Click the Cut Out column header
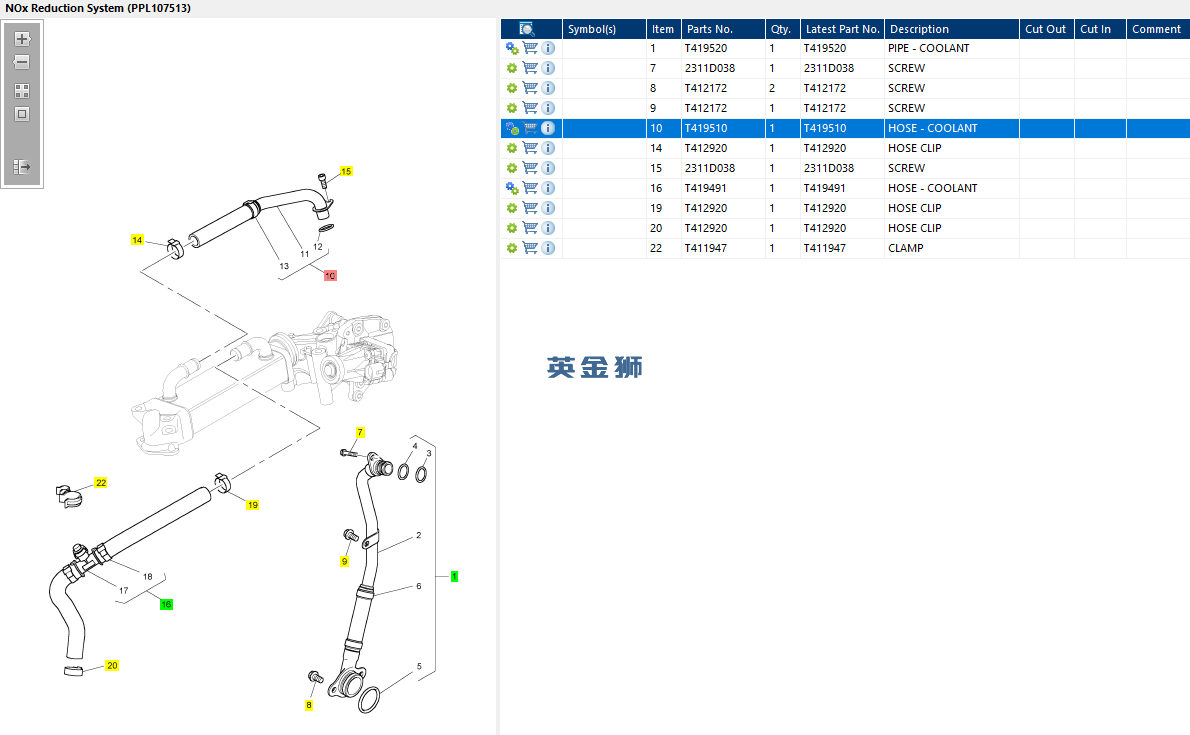Image resolution: width=1190 pixels, height=735 pixels. pyautogui.click(x=1047, y=29)
